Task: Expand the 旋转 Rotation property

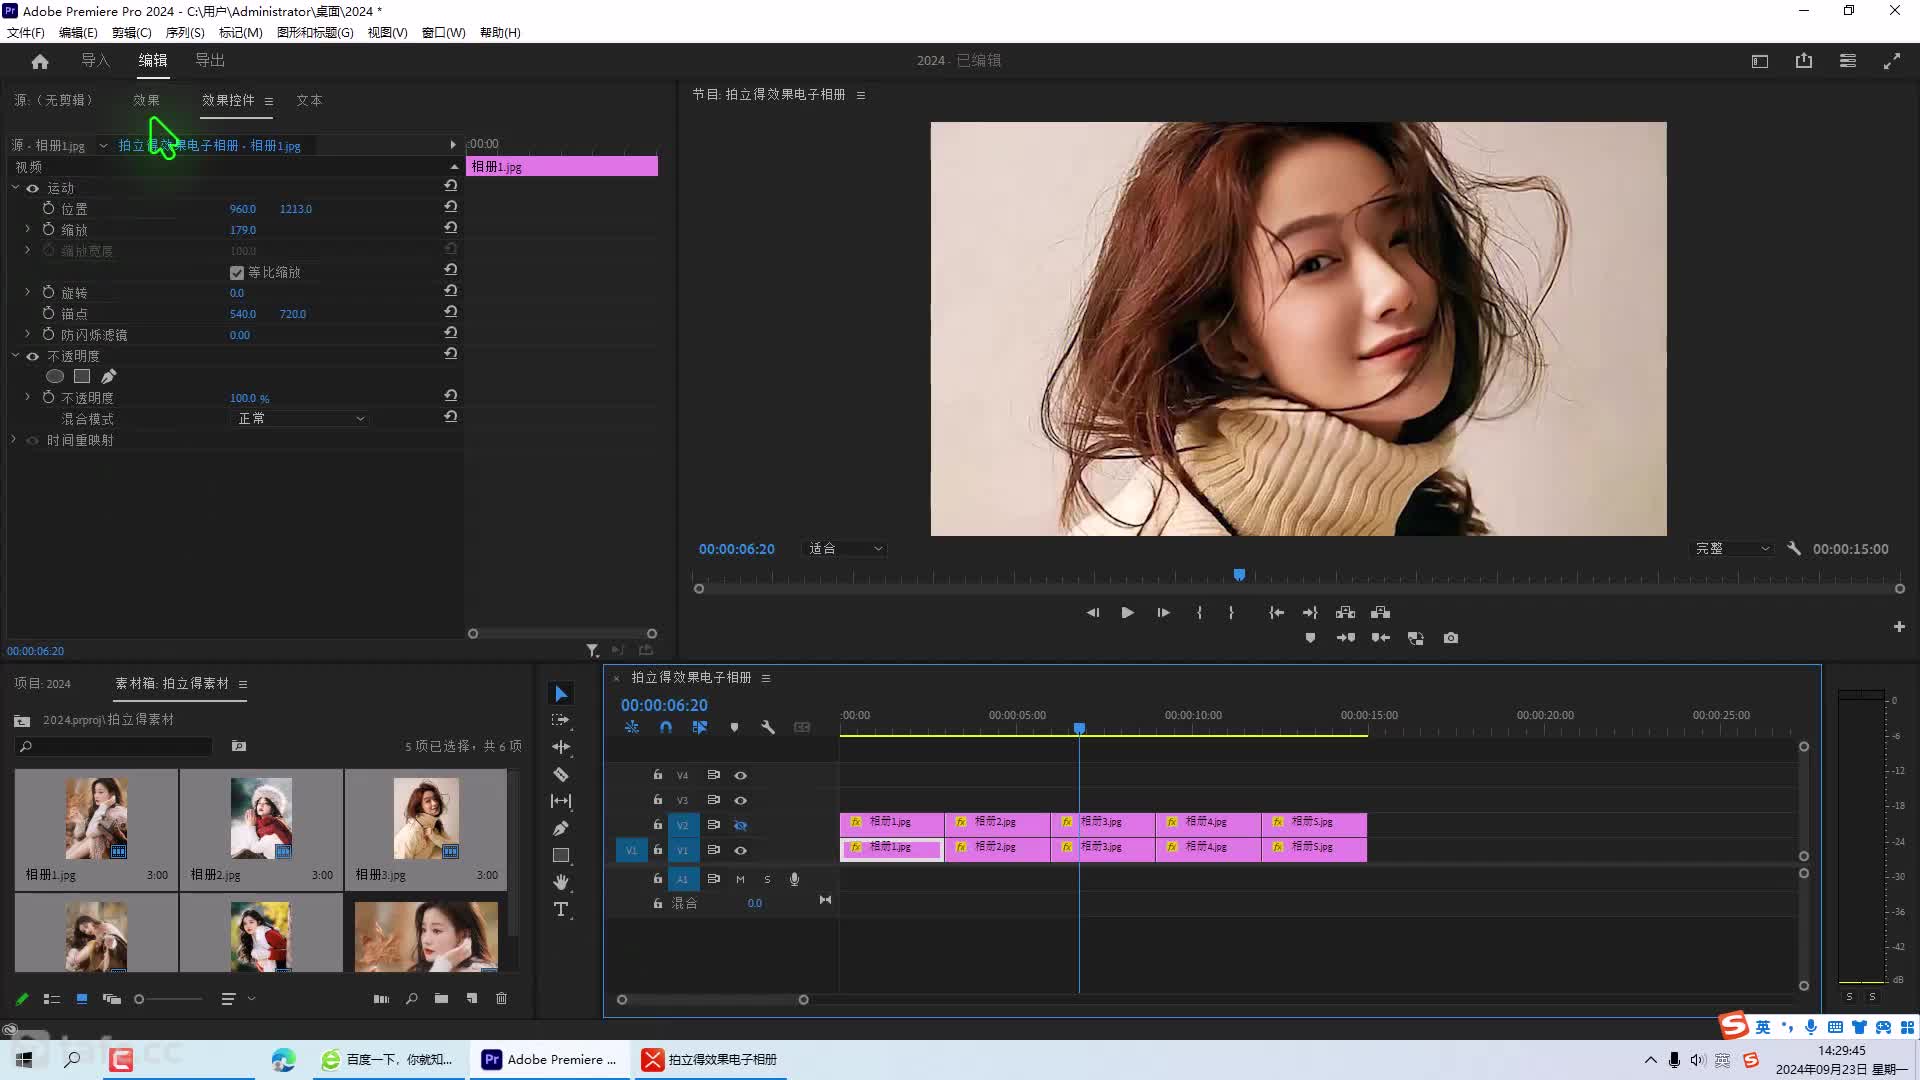Action: coord(28,292)
